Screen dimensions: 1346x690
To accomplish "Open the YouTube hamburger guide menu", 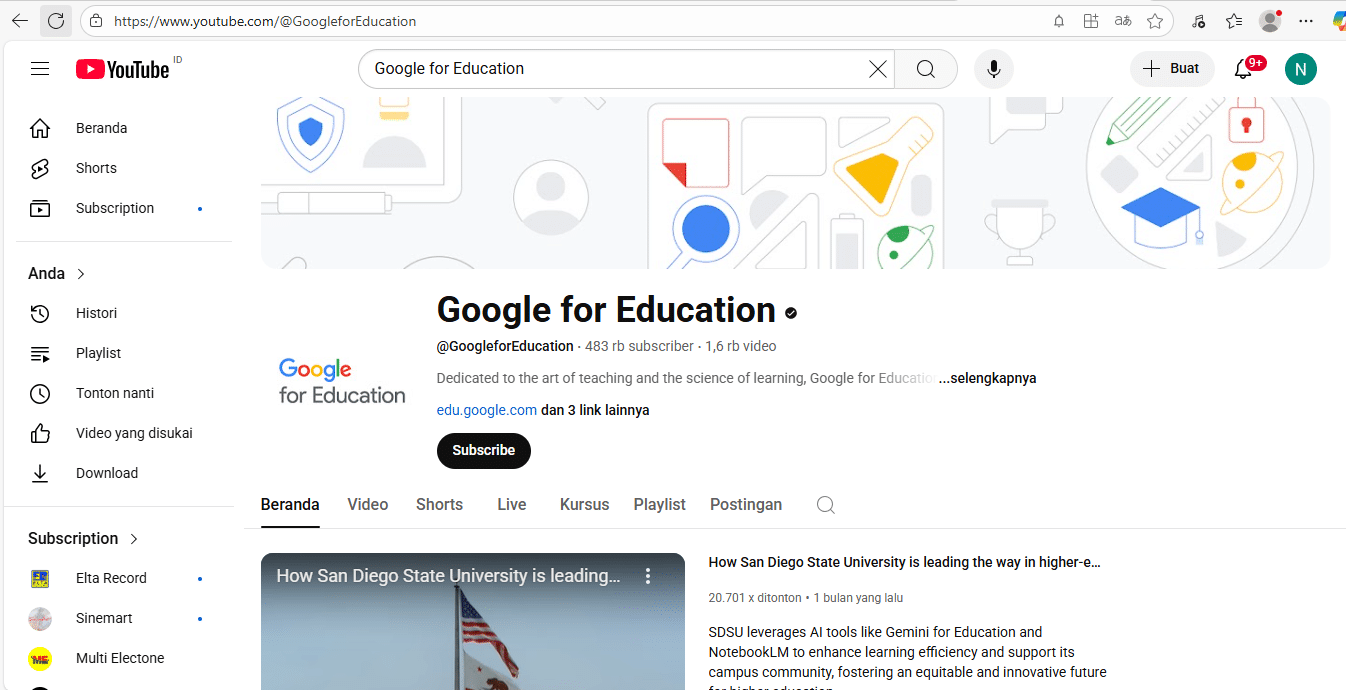I will click(x=40, y=69).
